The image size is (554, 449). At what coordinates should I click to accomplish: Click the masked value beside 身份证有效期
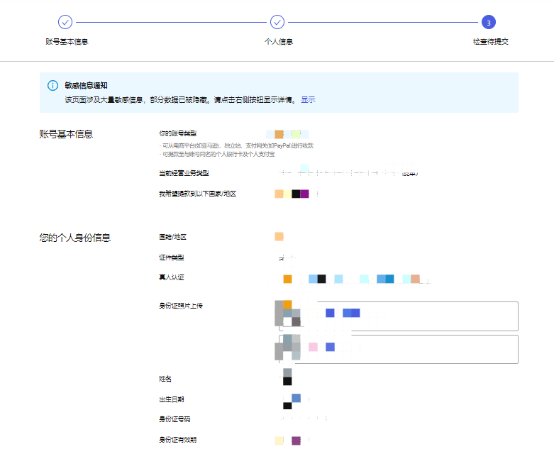[288, 440]
